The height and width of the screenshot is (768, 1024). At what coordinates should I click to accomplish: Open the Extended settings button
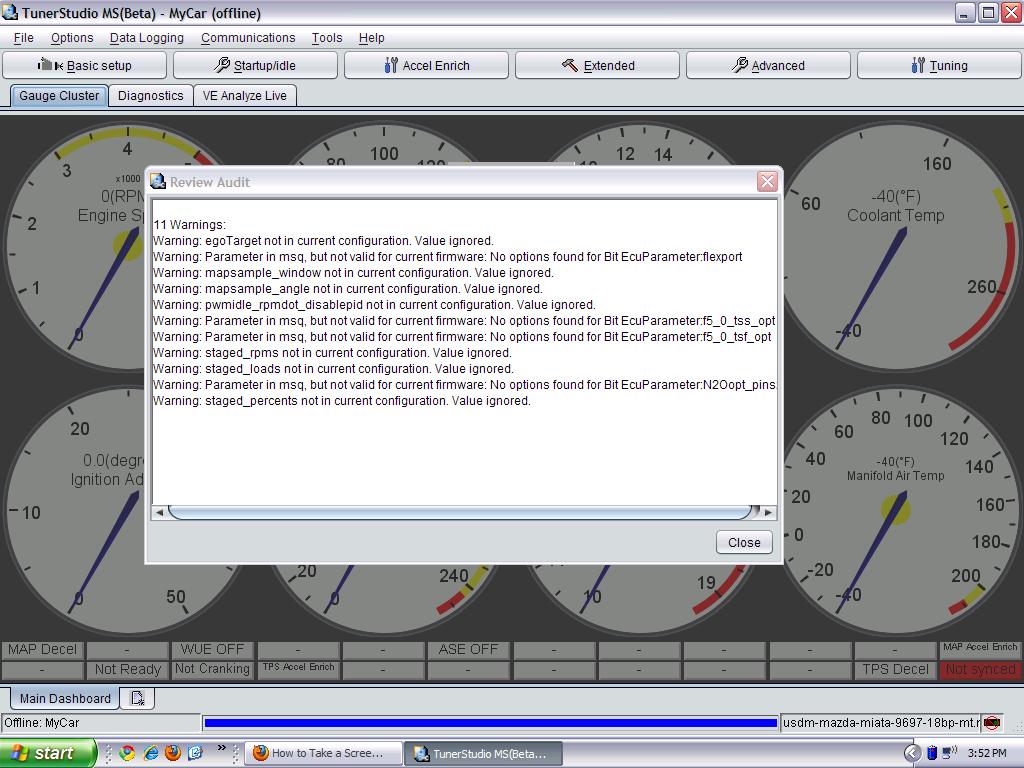pyautogui.click(x=598, y=65)
